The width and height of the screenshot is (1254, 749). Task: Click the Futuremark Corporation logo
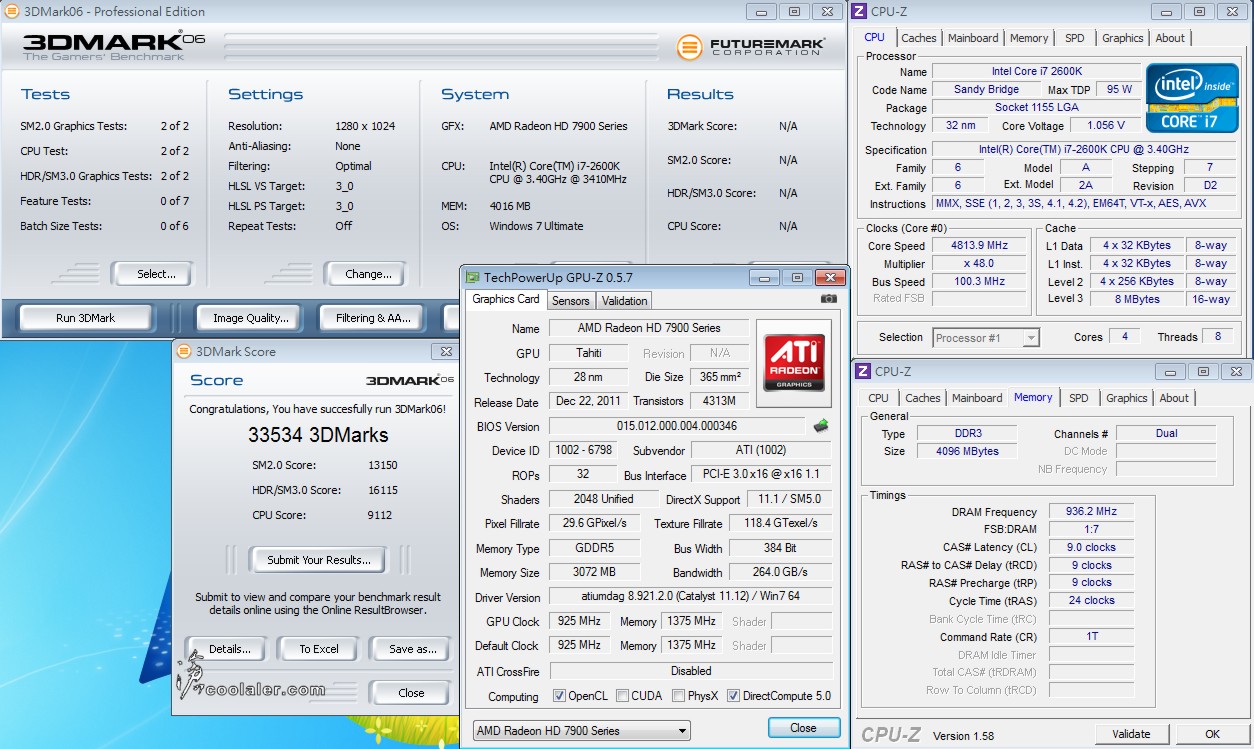pyautogui.click(x=750, y=47)
